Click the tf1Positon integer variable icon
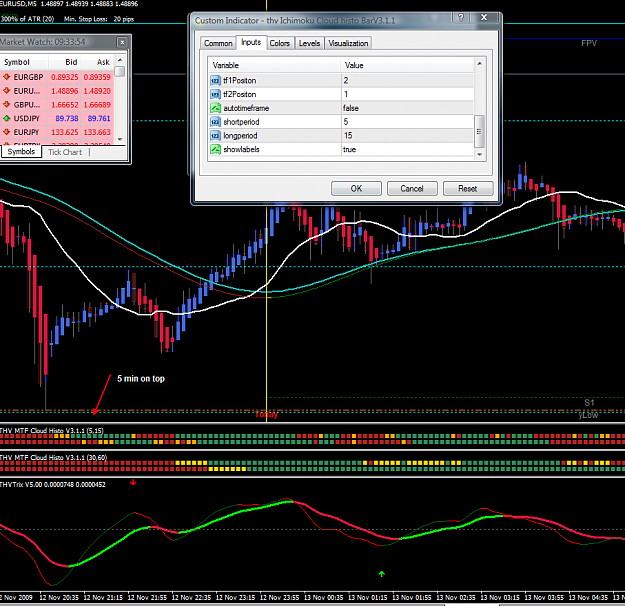 pyautogui.click(x=215, y=81)
